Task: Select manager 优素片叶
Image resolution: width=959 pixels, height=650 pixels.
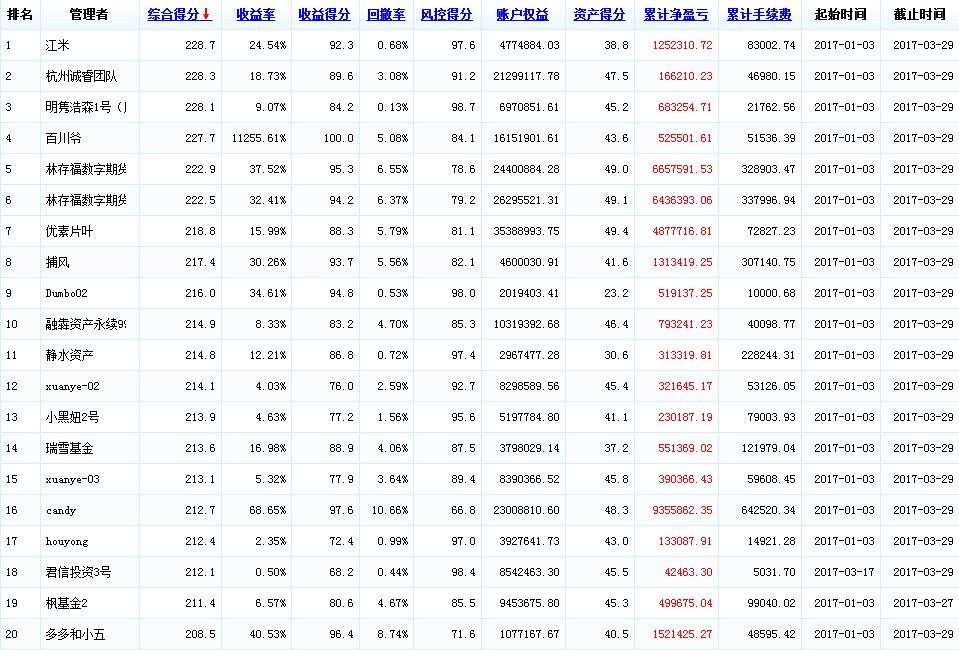Action: (x=69, y=231)
